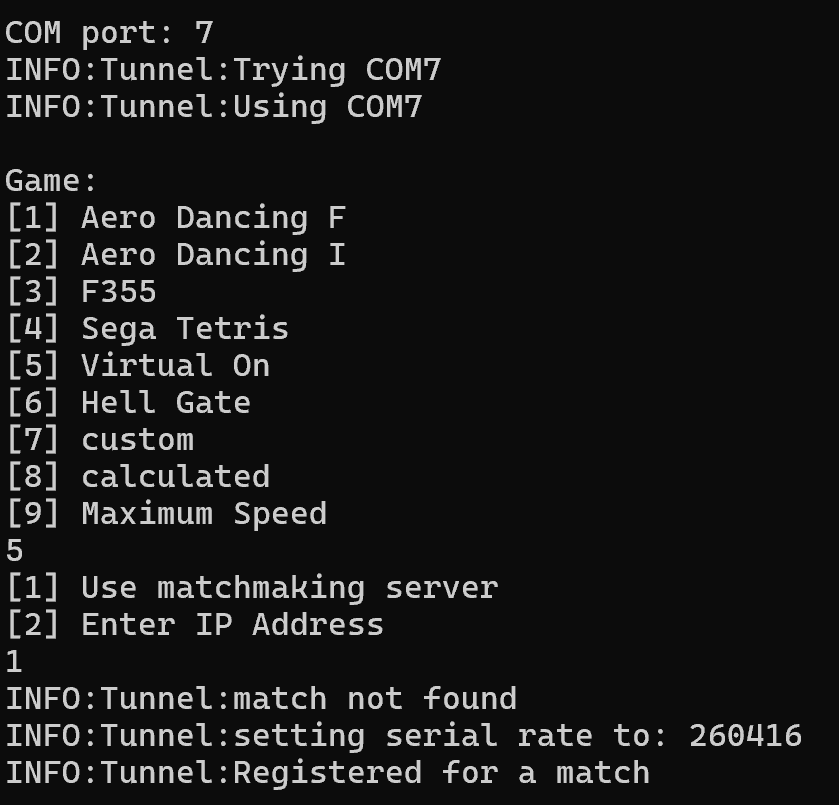Click the "match not found" log line
839x805 pixels.
pyautogui.click(x=261, y=699)
